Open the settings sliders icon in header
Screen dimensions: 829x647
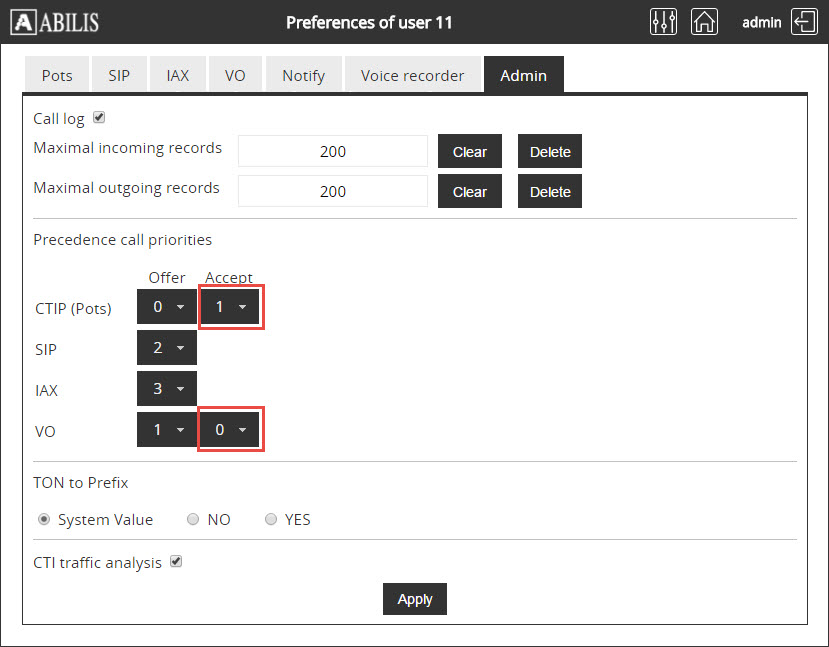[663, 22]
